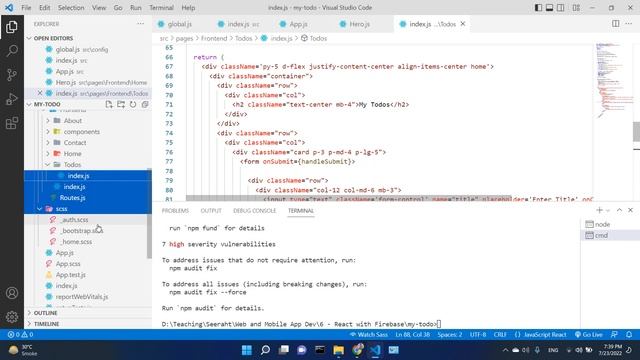The width and height of the screenshot is (640, 360).
Task: Select the cmd terminal instance
Action: tap(608, 235)
